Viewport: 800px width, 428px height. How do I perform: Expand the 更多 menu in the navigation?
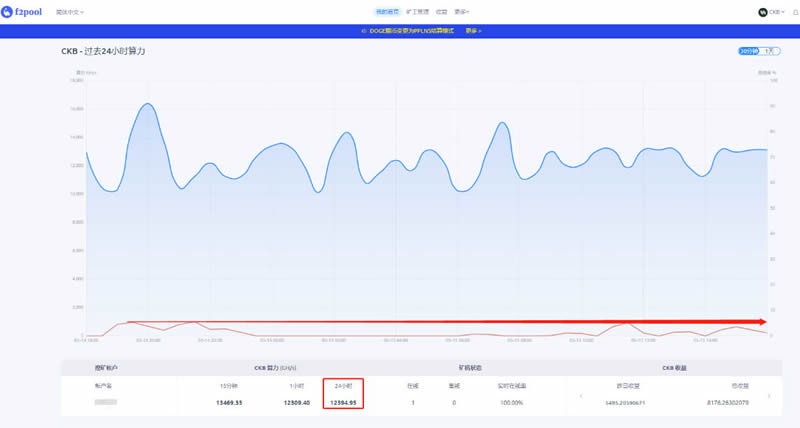tap(462, 12)
